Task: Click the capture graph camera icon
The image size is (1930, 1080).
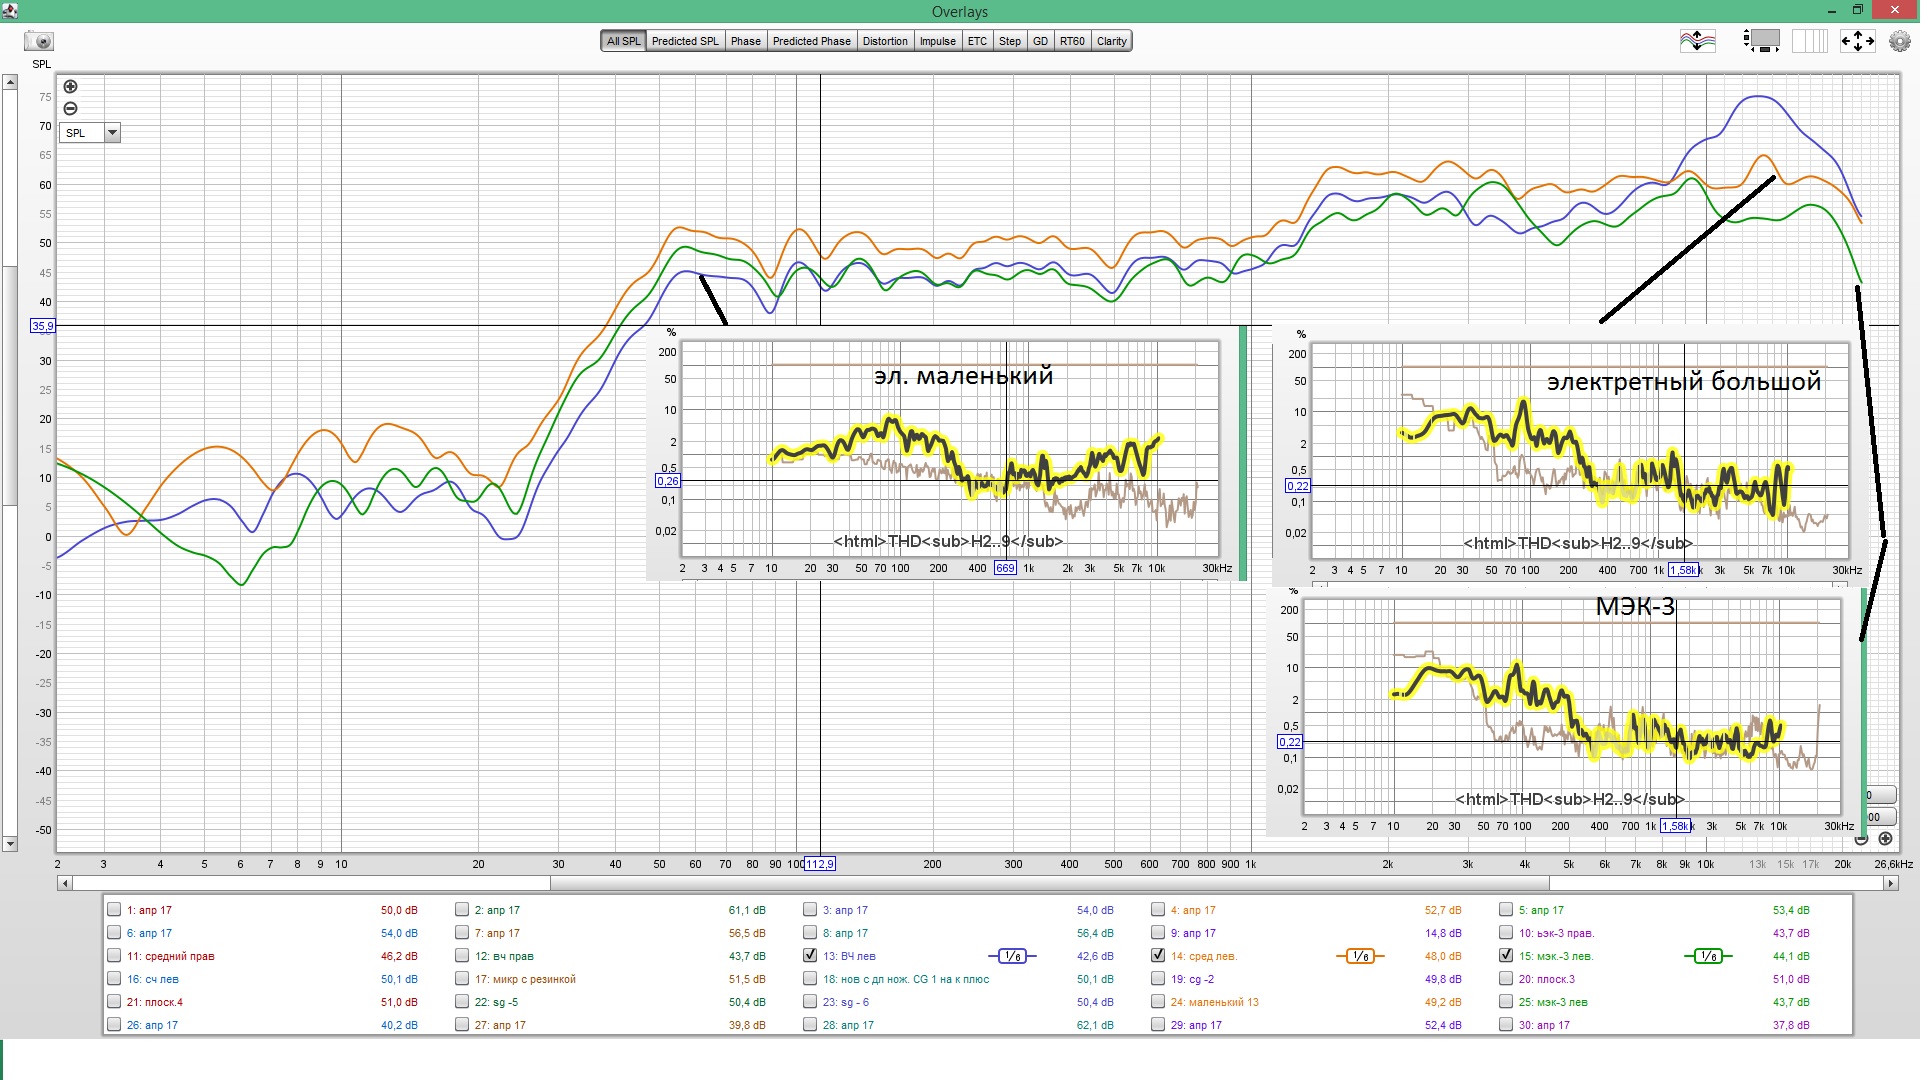Action: [39, 41]
